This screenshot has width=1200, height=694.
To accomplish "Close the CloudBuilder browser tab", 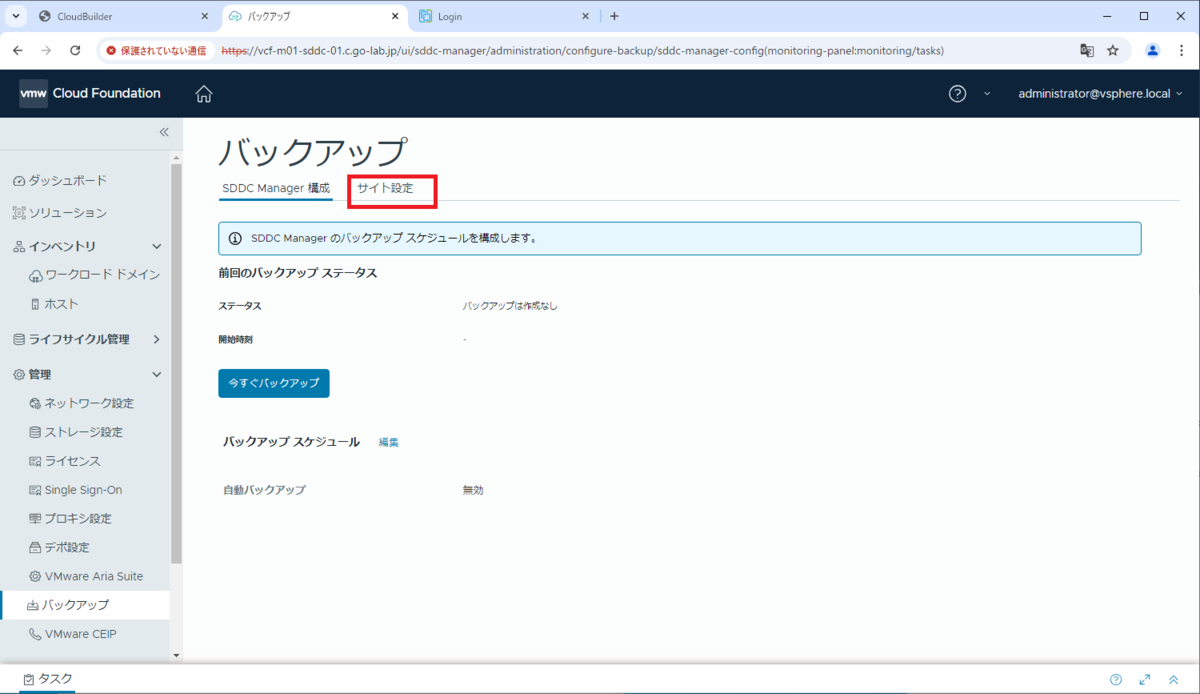I will [x=204, y=16].
